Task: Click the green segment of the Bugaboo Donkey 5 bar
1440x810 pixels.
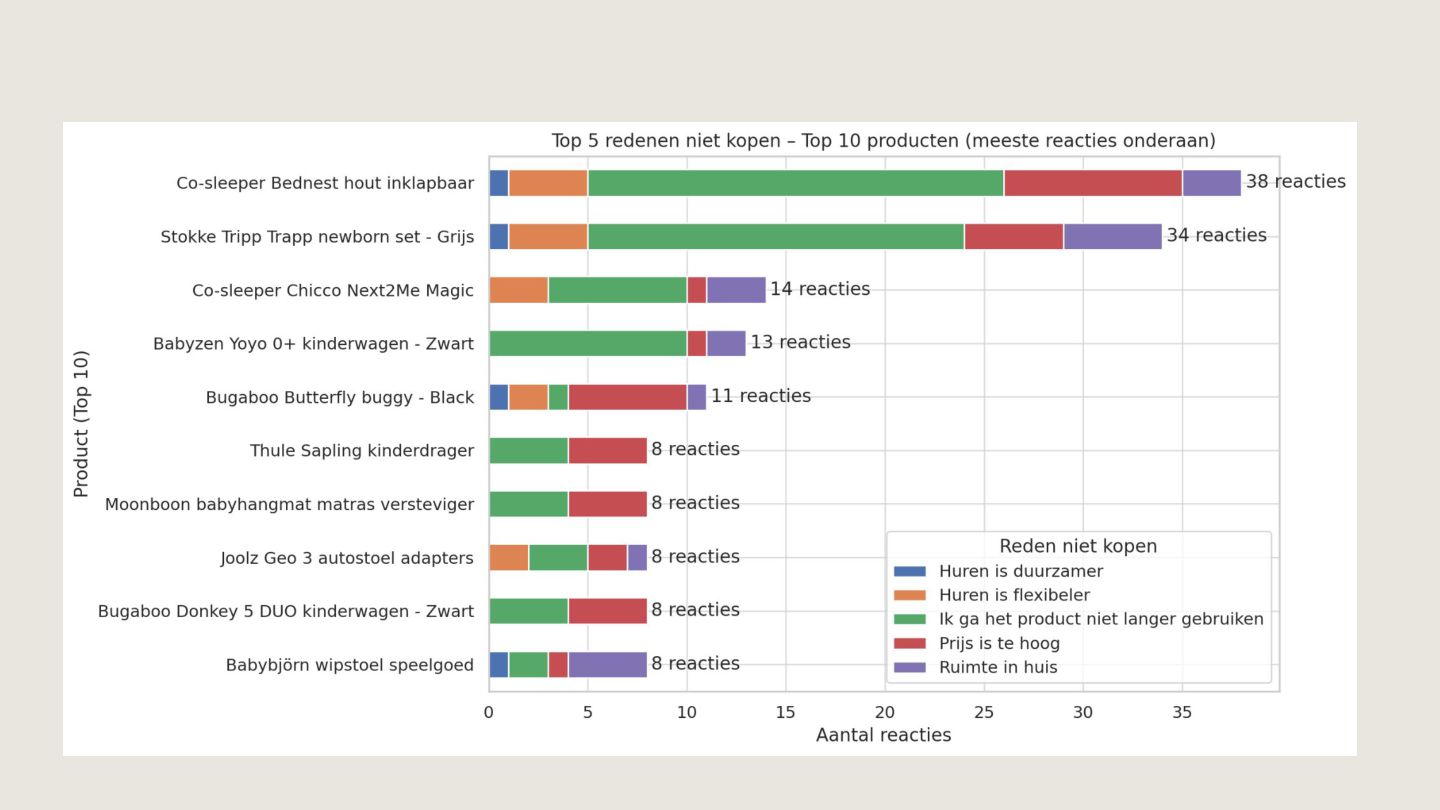Action: click(528, 611)
